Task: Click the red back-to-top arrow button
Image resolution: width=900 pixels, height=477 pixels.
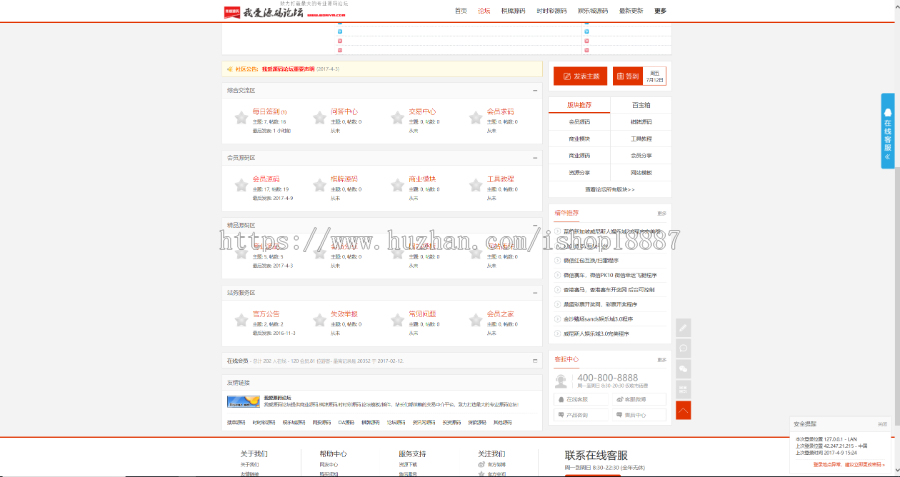Action: 683,410
